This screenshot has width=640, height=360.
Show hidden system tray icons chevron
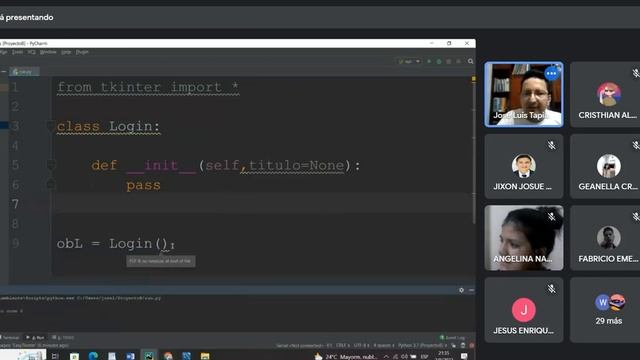point(386,356)
